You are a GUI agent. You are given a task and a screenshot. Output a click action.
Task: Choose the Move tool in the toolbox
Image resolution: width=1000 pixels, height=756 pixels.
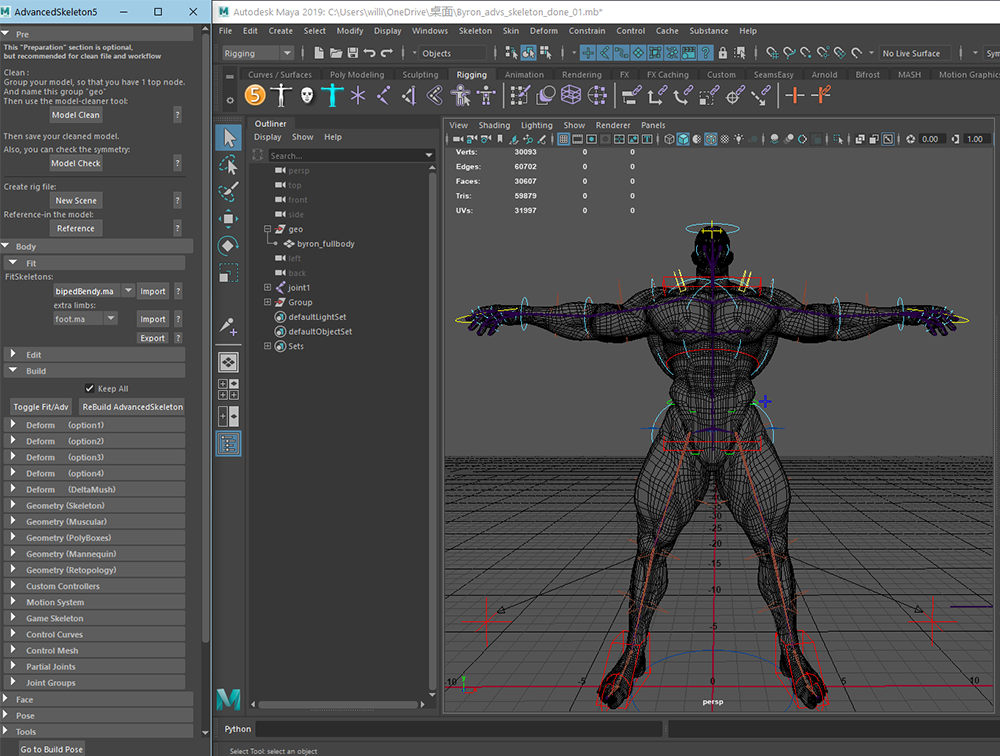coord(228,218)
